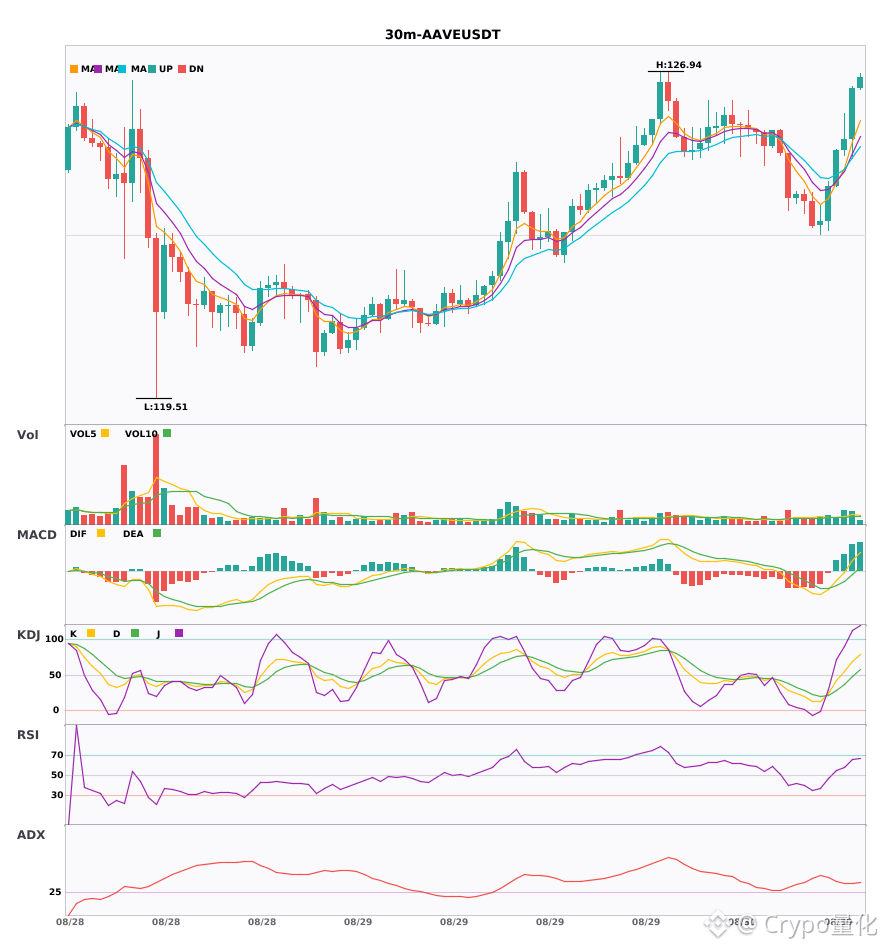
Task: Click the 50 value on RSI axis
Action: 58,775
